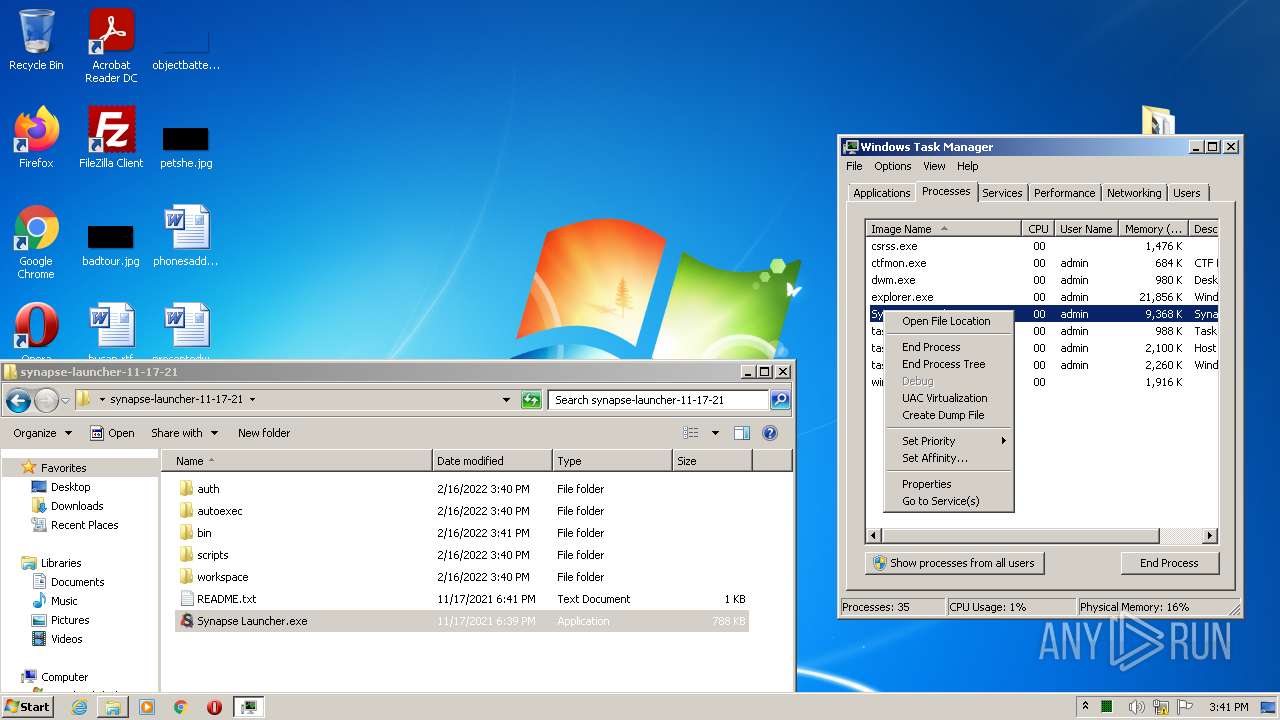Expand the recent pages dropdown arrow
1280x720 pixels.
65,401
